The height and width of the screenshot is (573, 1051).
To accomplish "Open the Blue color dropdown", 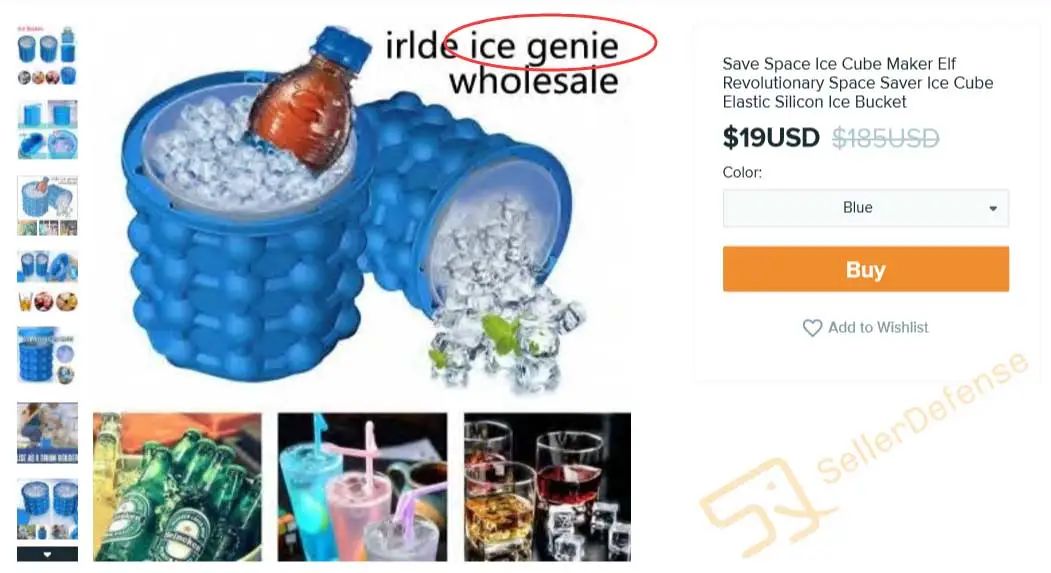I will (x=865, y=208).
